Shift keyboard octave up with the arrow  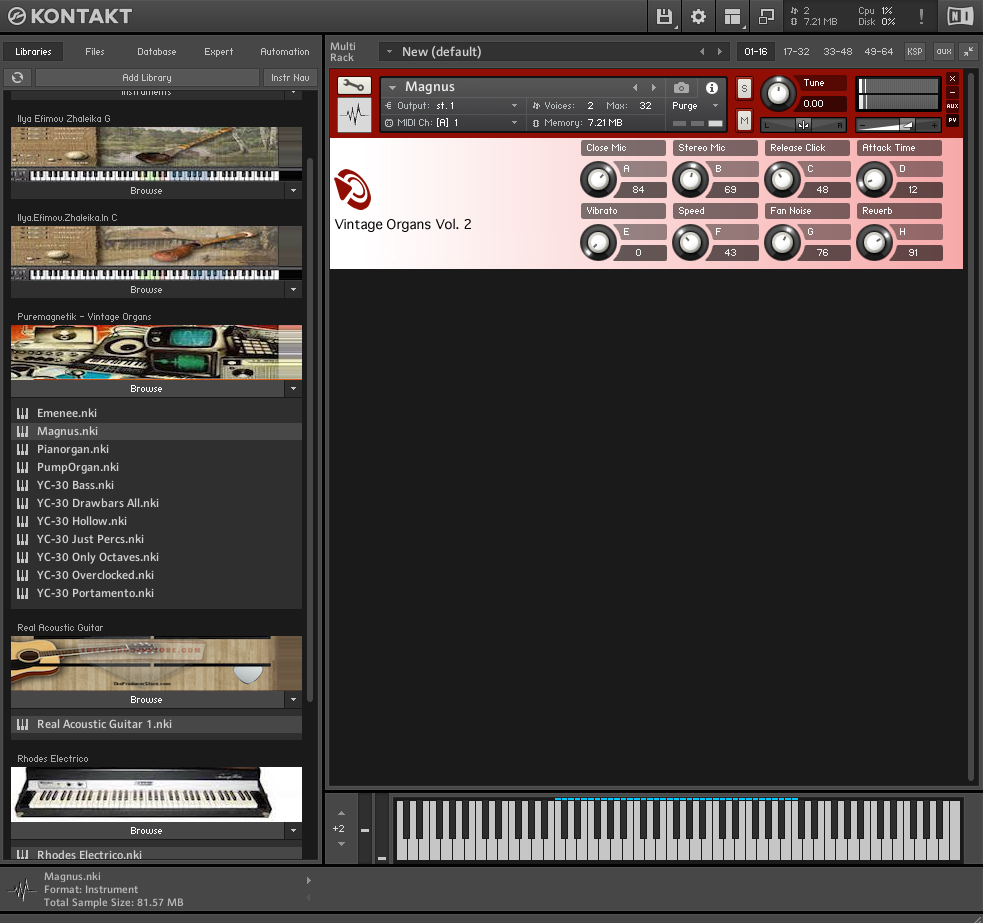(x=342, y=813)
